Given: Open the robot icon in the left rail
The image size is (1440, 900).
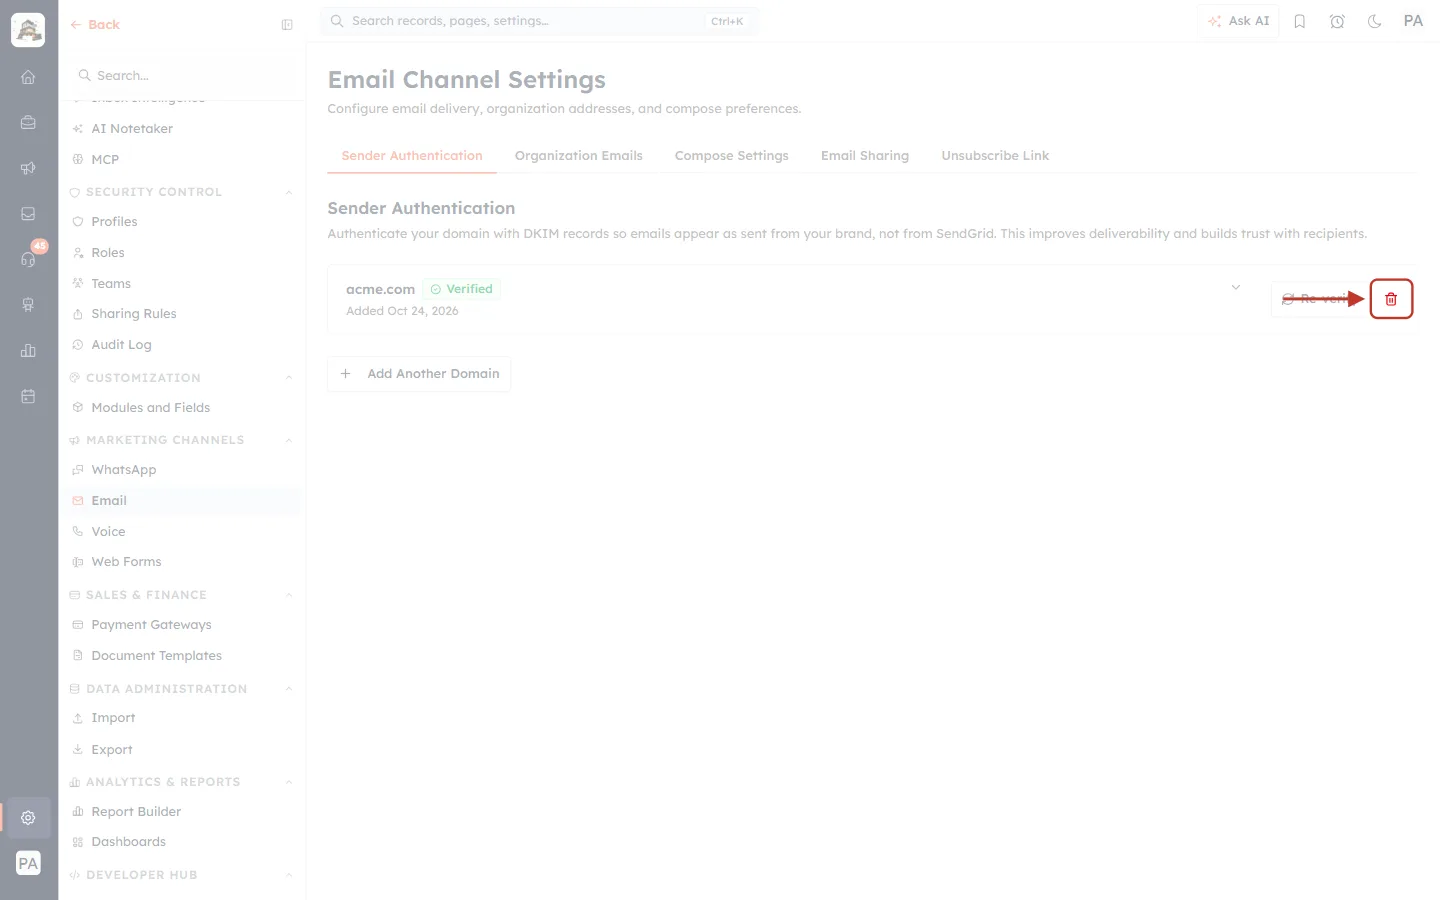Looking at the screenshot, I should (28, 305).
